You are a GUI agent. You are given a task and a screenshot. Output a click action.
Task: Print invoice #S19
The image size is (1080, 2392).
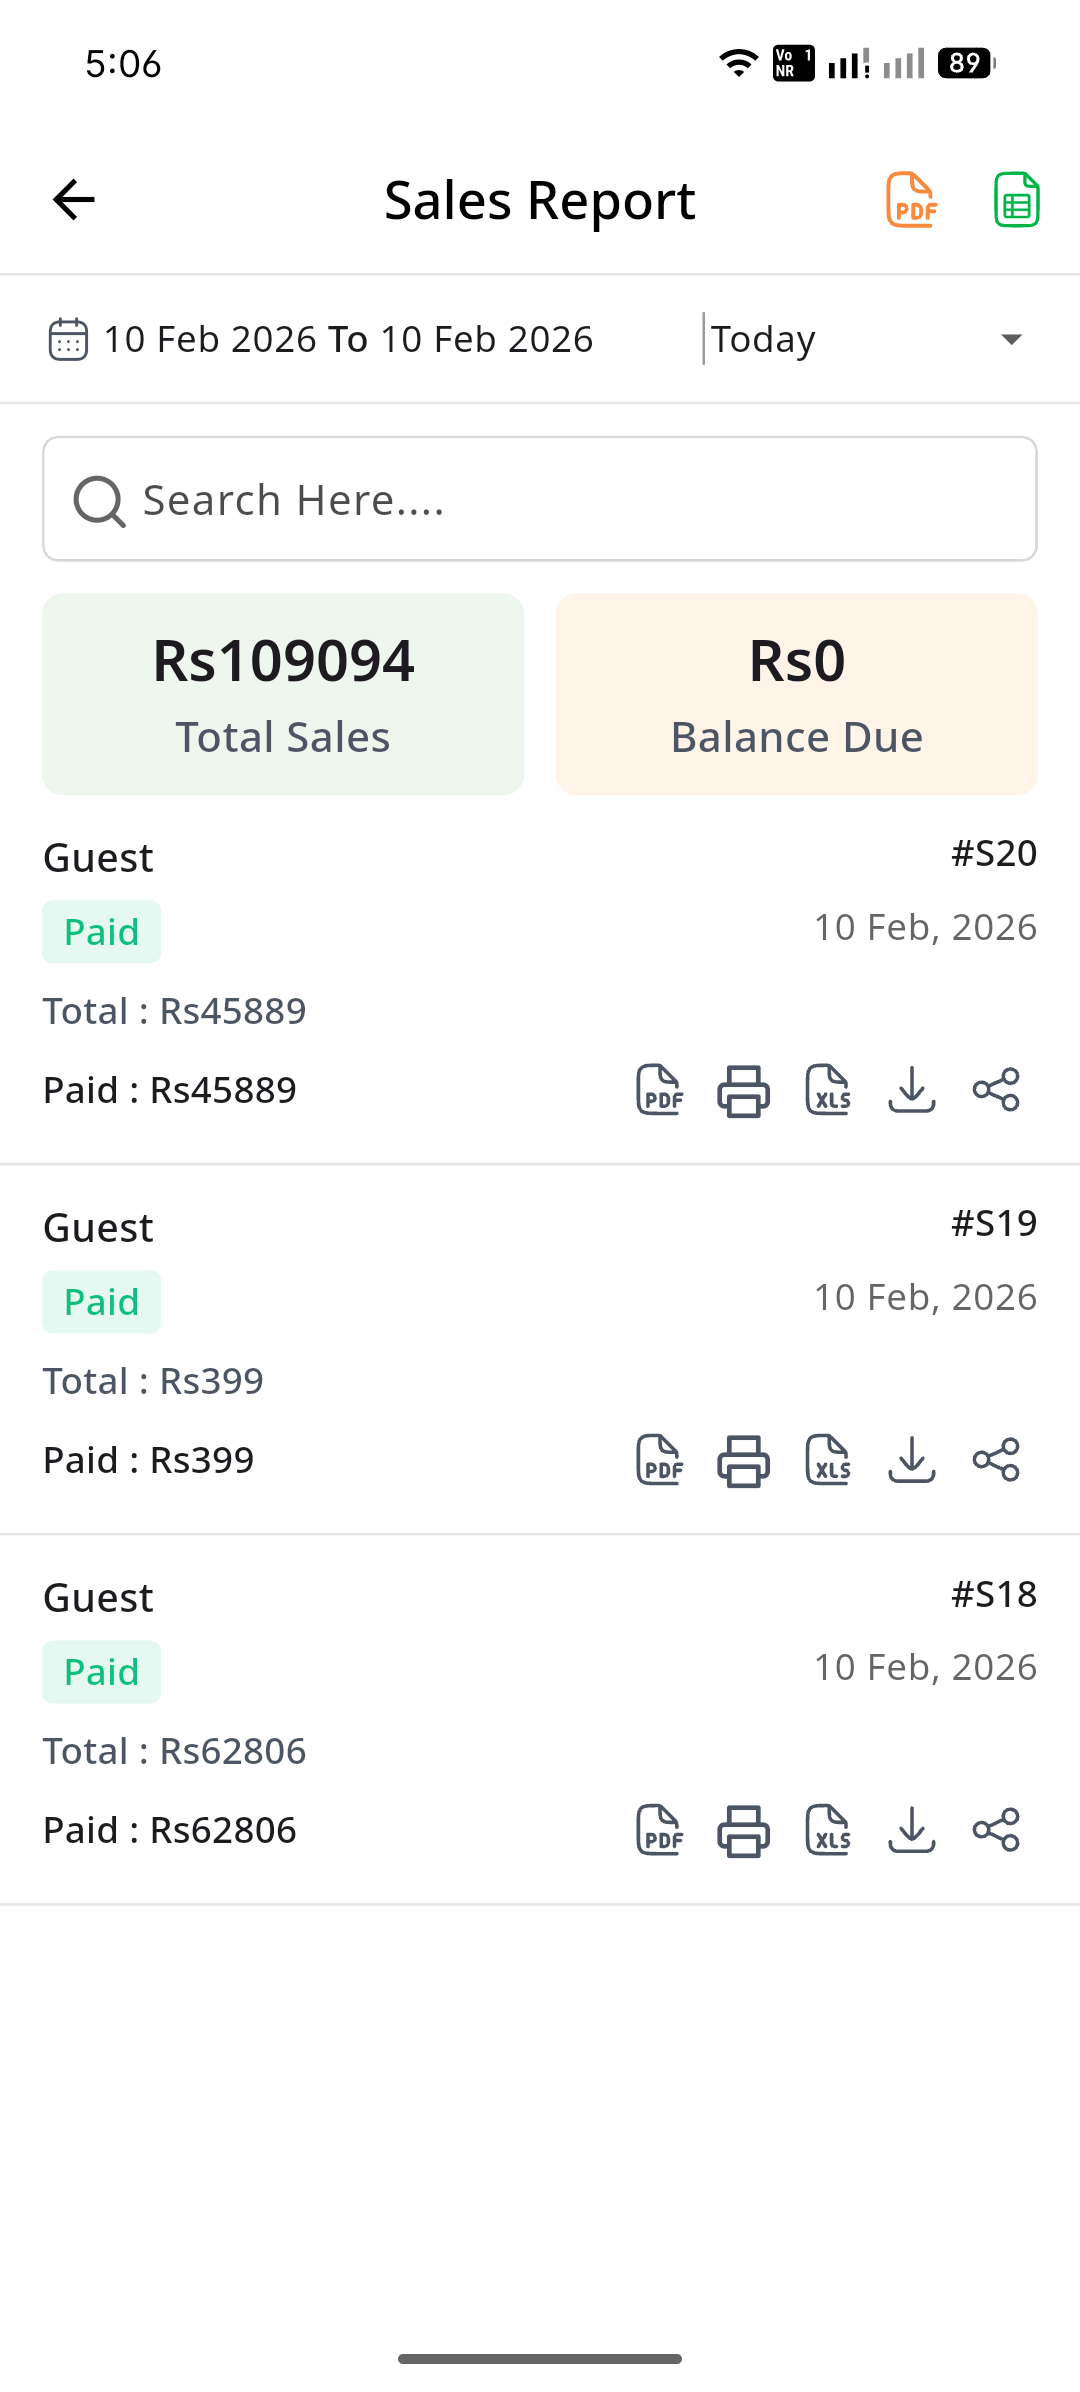743,1460
